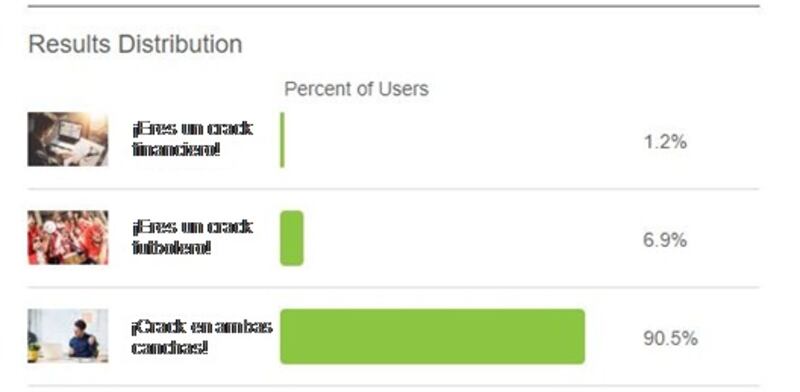This screenshot has height=392, width=800.
Task: Select the thumbnail of man at desk
Action: (x=68, y=335)
